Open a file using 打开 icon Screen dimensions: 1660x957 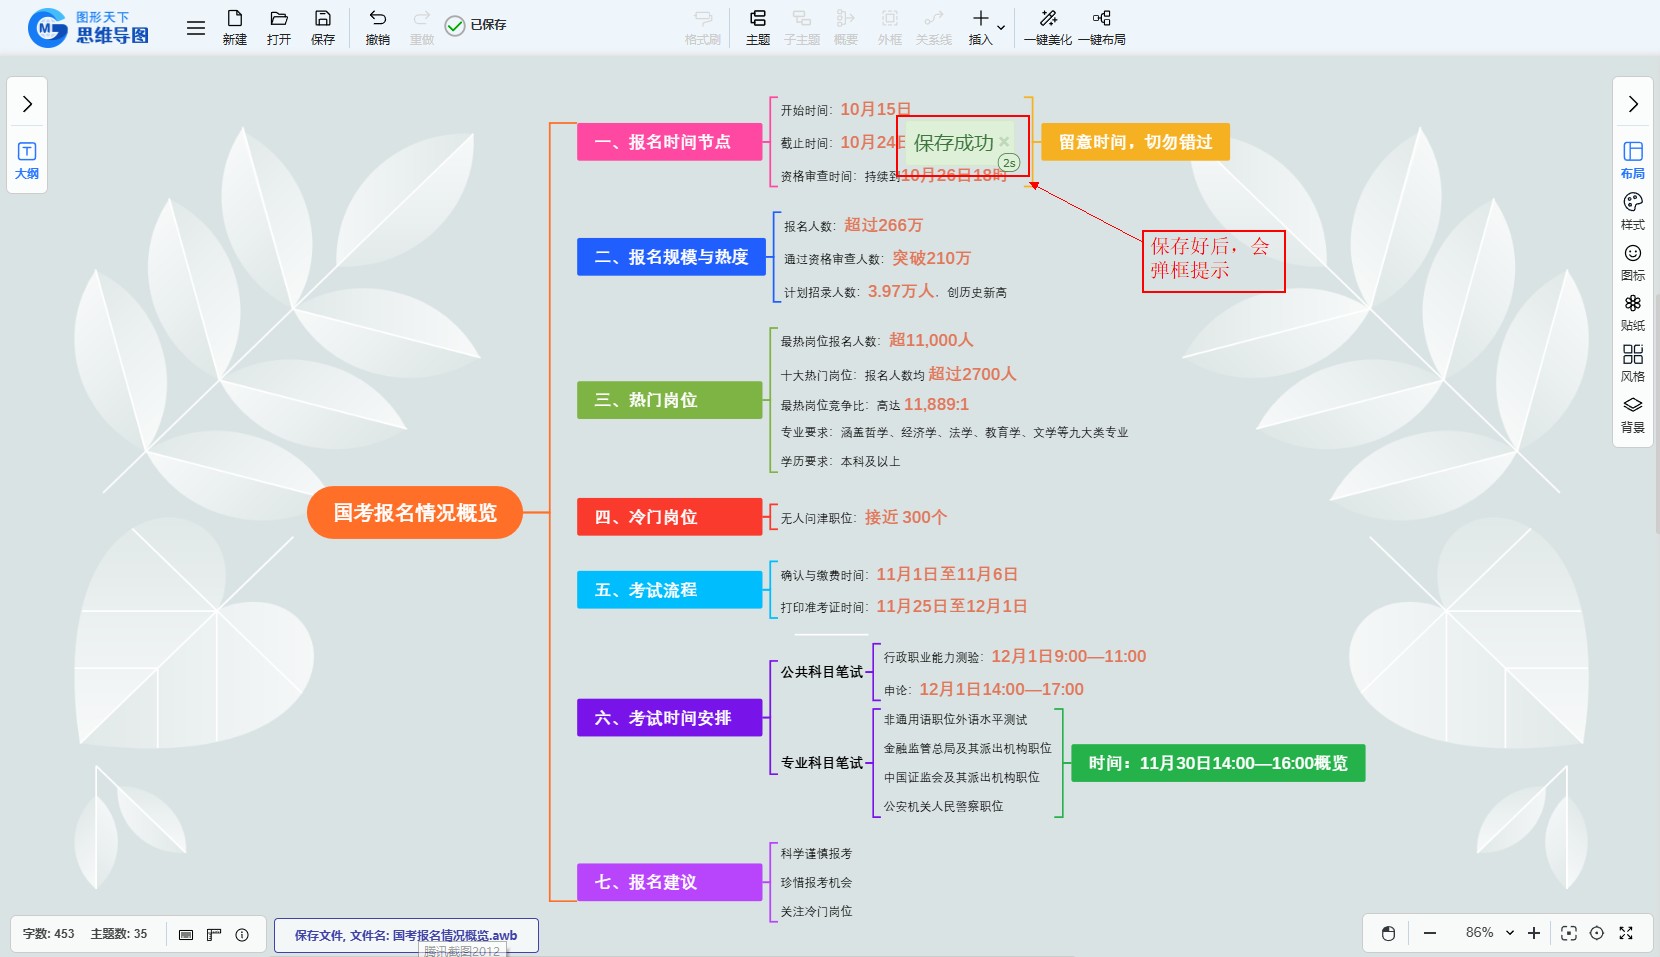tap(278, 27)
